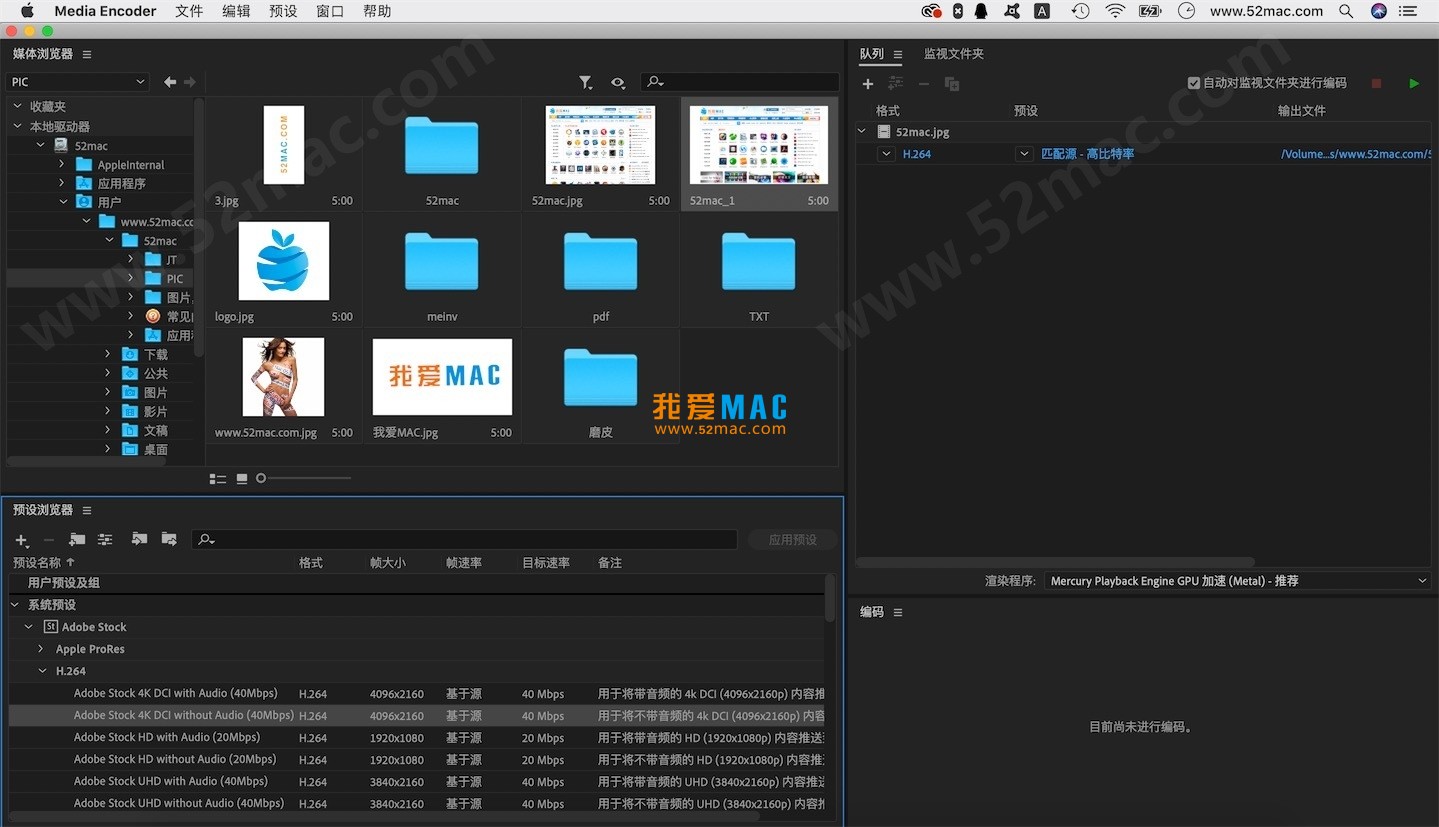This screenshot has height=827, width=1439.
Task: Open the directory viewers eye icon
Action: point(618,83)
